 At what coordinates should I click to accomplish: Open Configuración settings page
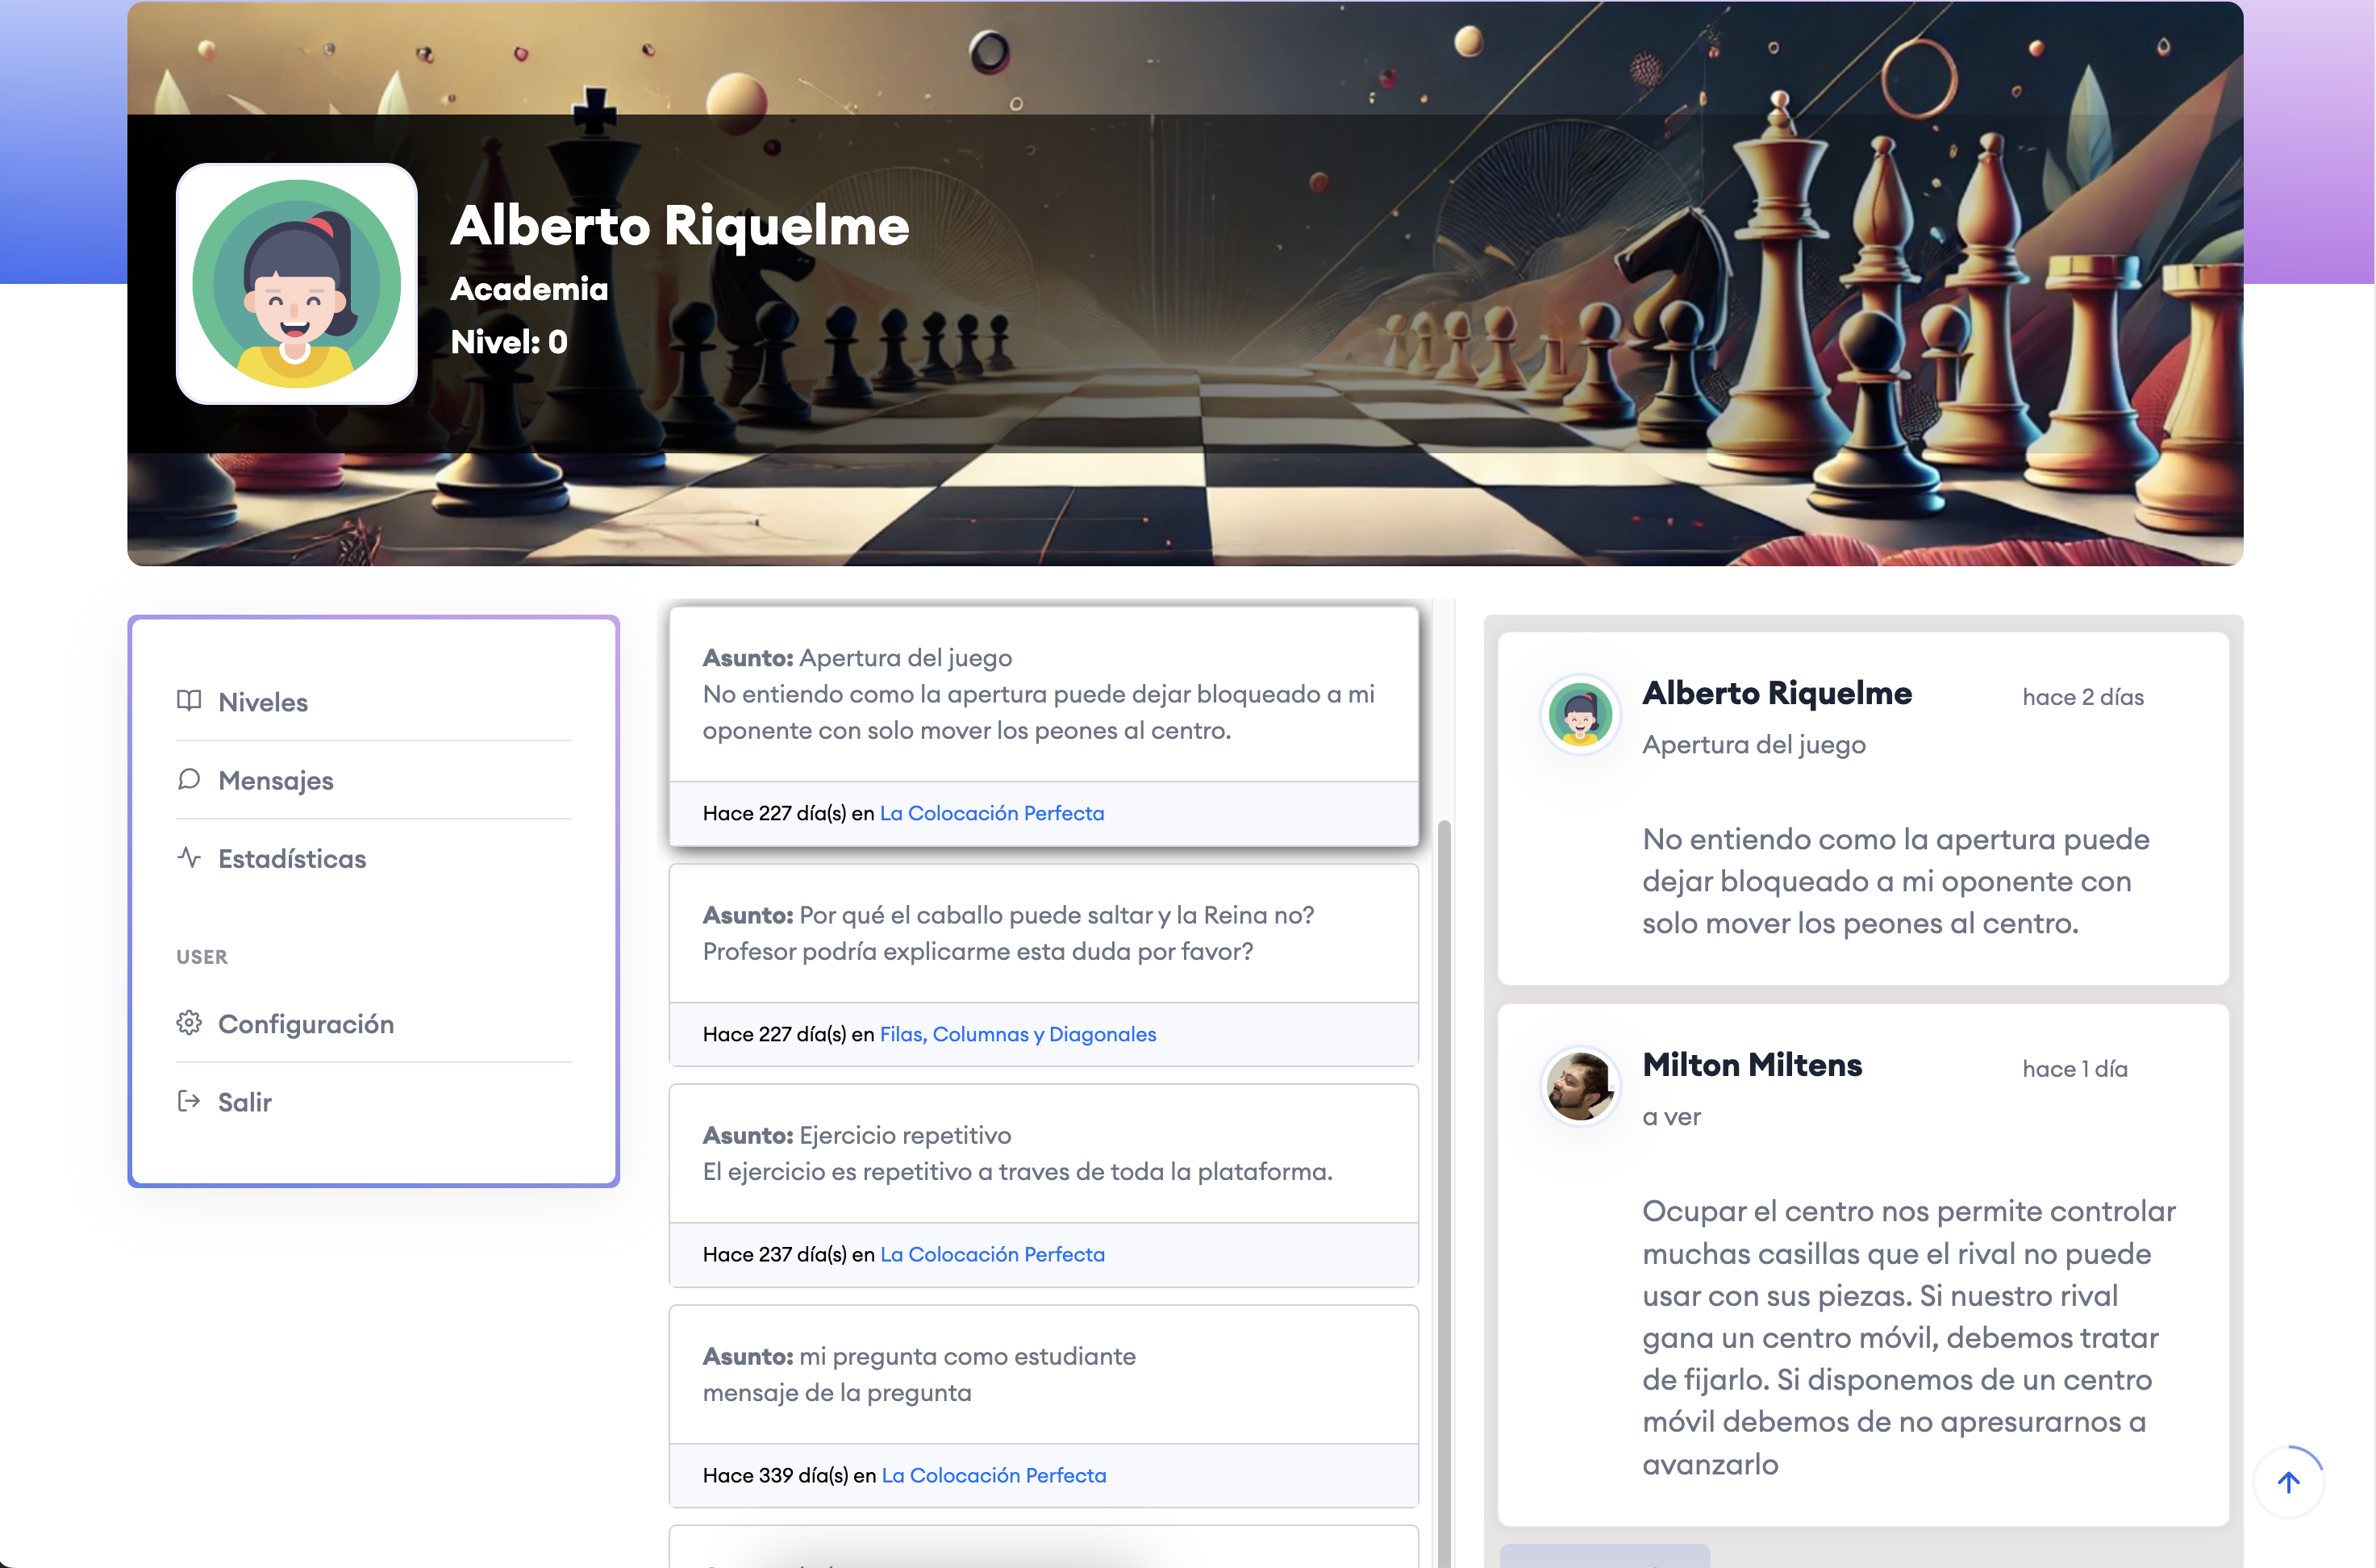tap(306, 1024)
